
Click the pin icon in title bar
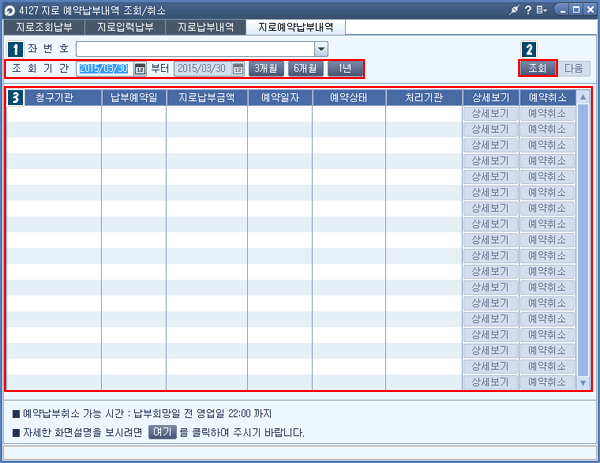514,10
